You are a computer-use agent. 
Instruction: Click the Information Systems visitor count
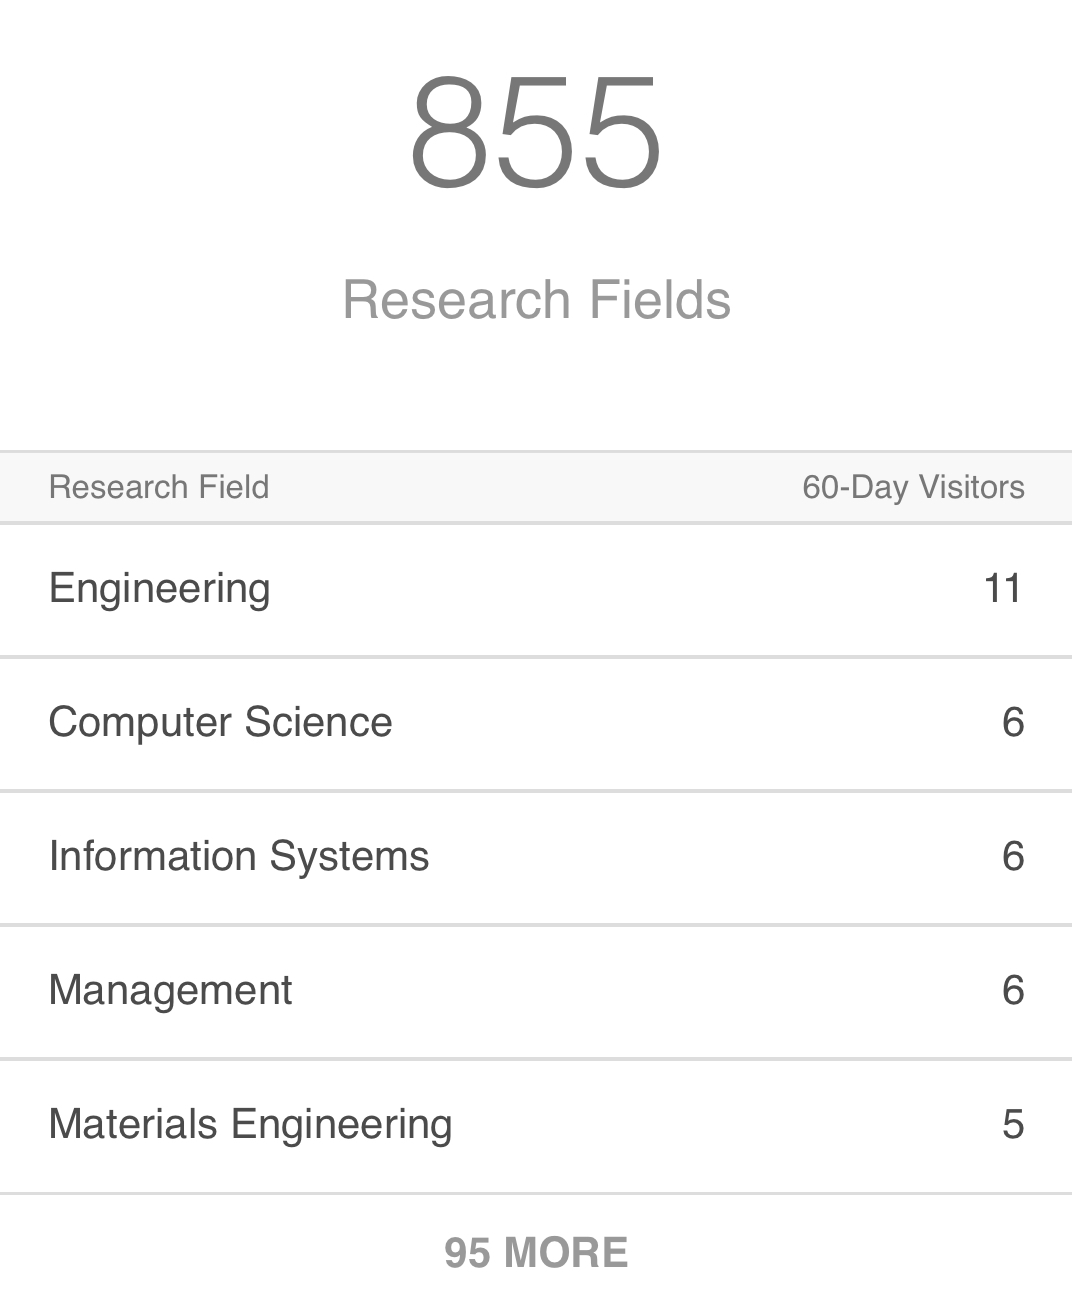(1012, 856)
